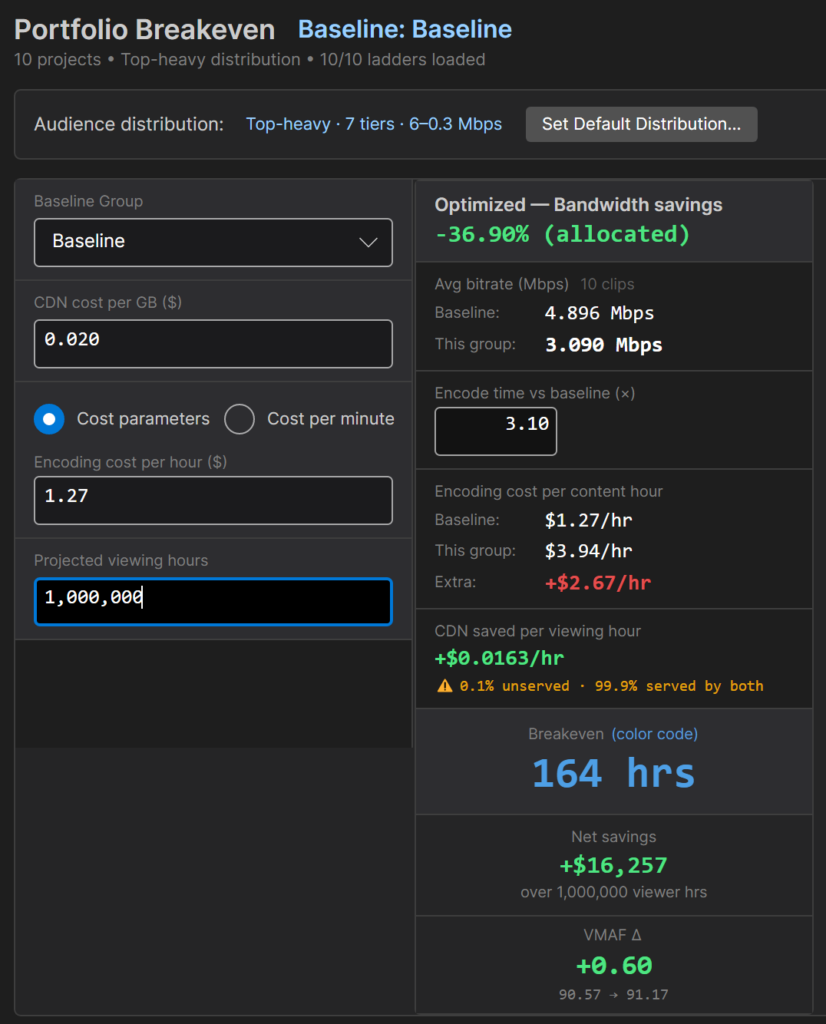Screen dimensions: 826x1024
Task: Click Set Default Distribution button
Action: pyautogui.click(x=641, y=124)
